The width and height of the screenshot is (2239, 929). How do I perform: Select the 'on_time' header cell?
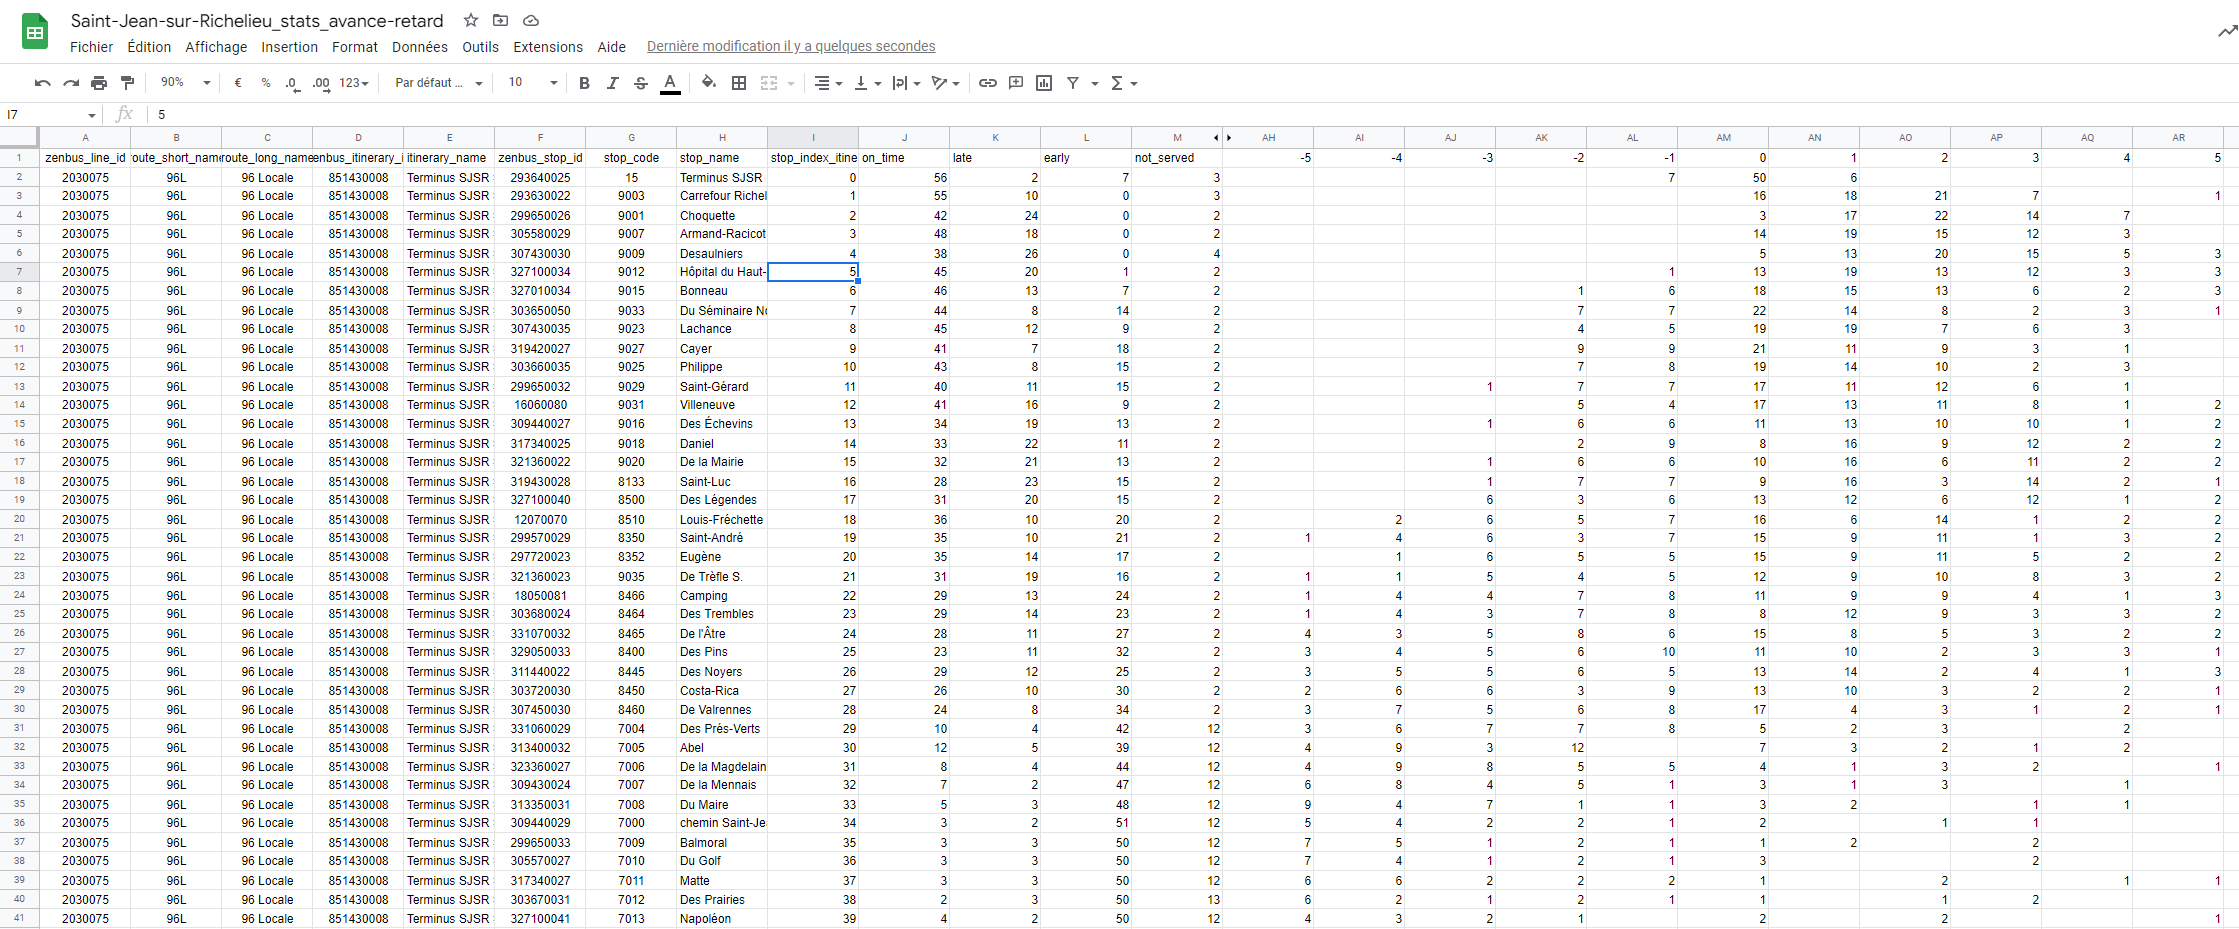tap(904, 158)
